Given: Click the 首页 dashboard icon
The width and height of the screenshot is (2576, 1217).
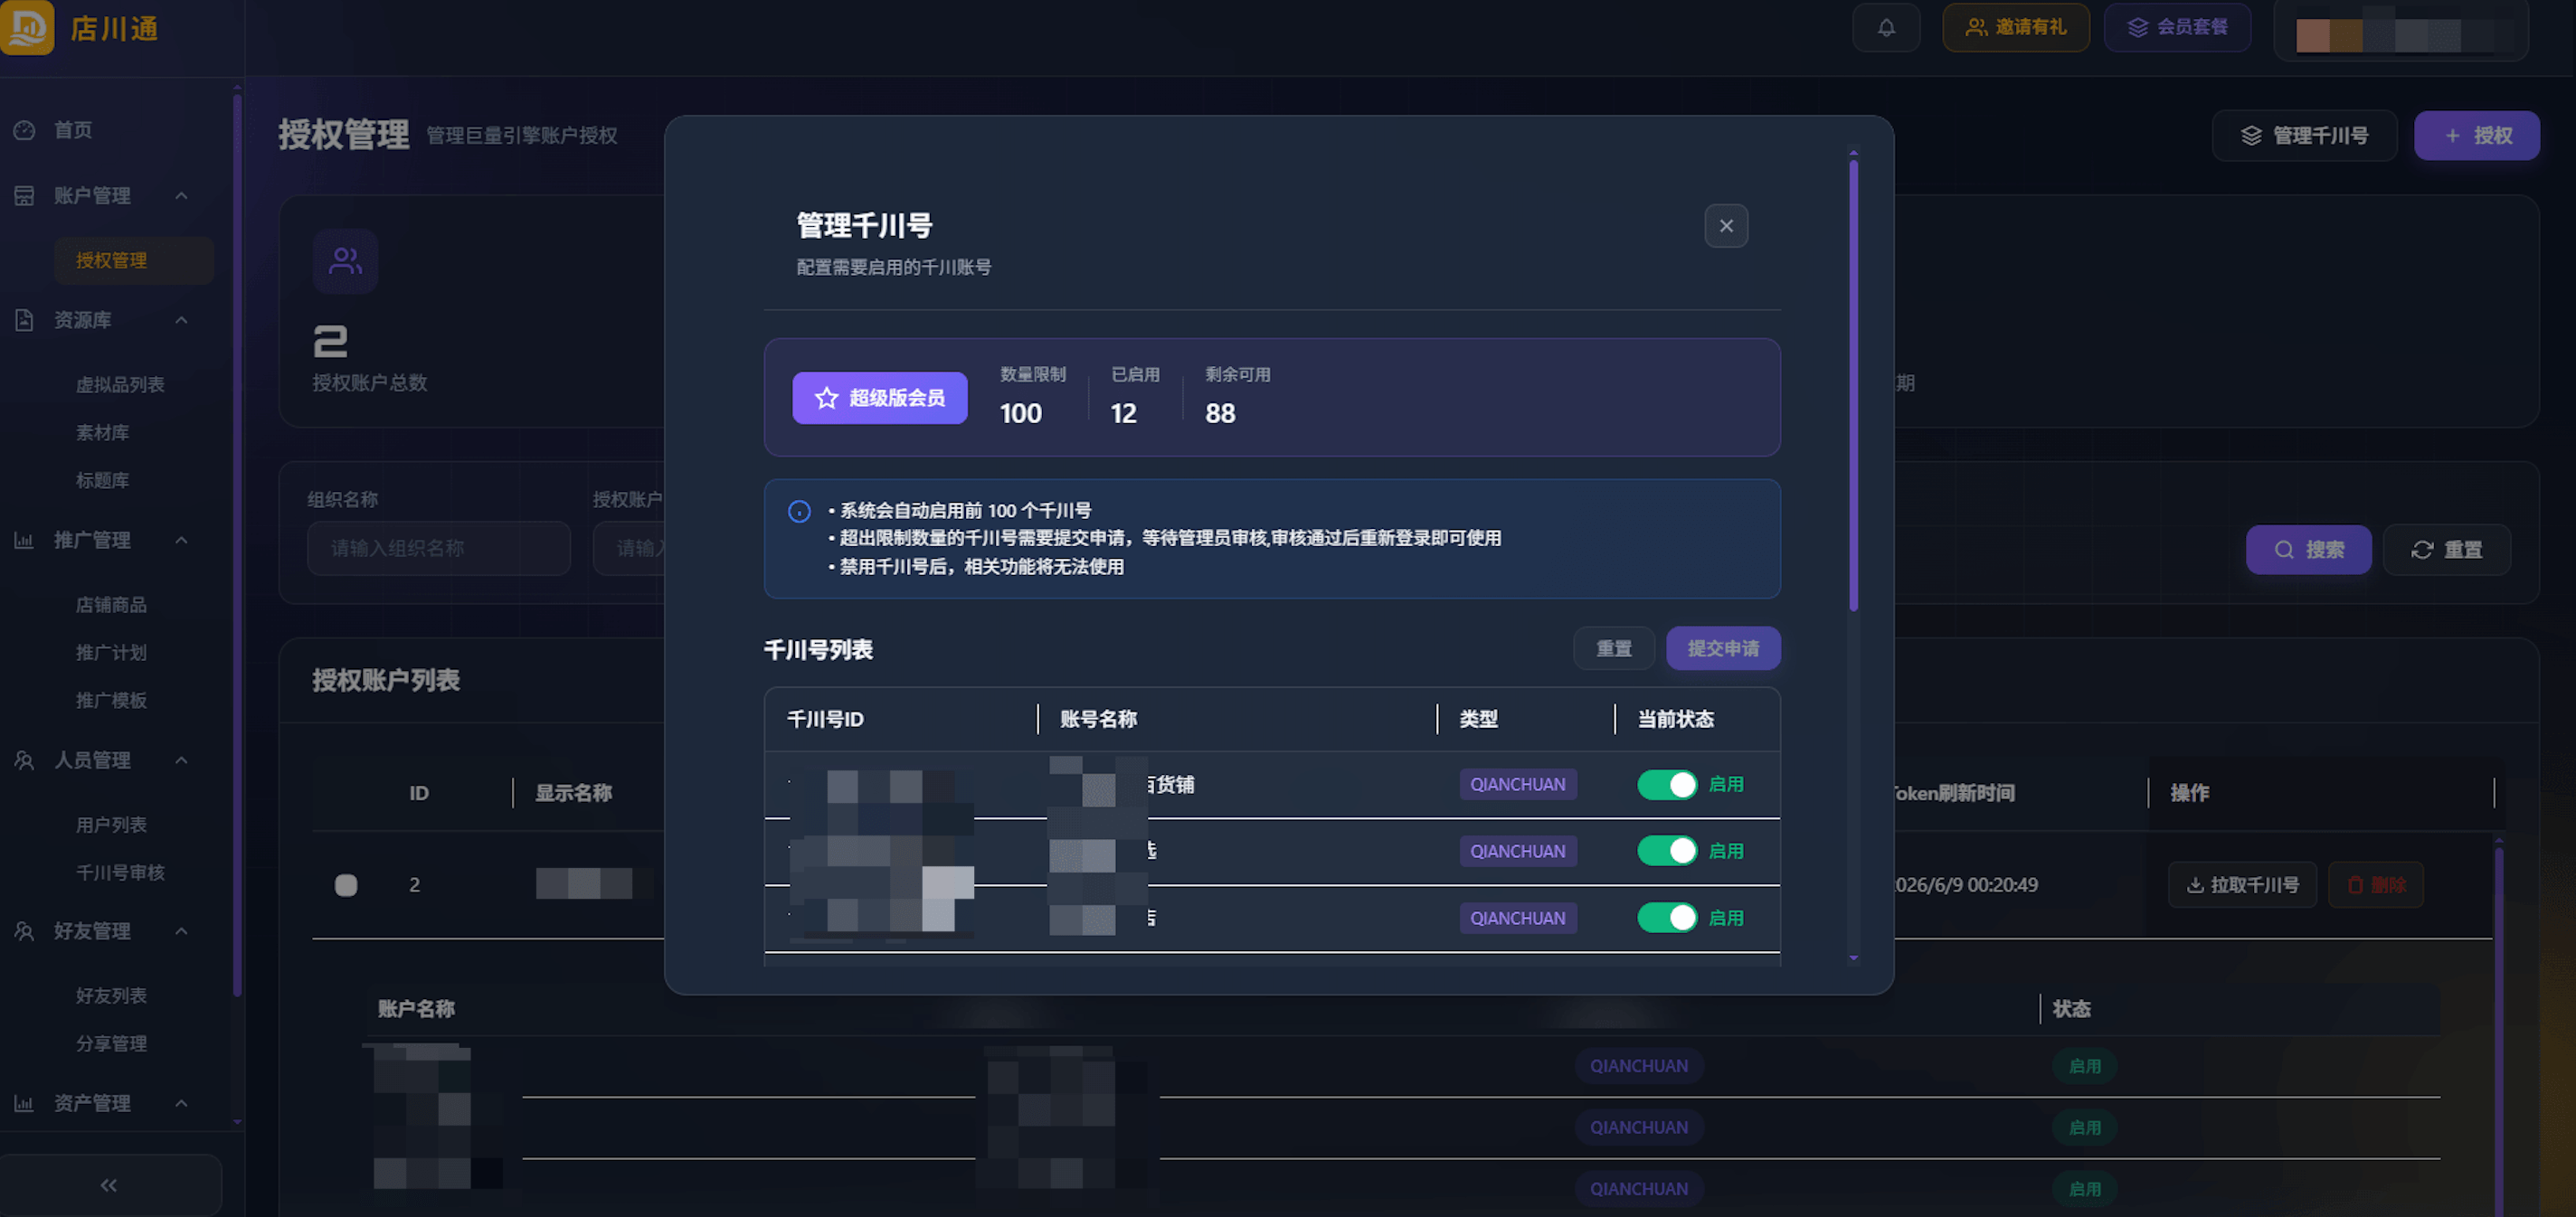Looking at the screenshot, I should [24, 130].
